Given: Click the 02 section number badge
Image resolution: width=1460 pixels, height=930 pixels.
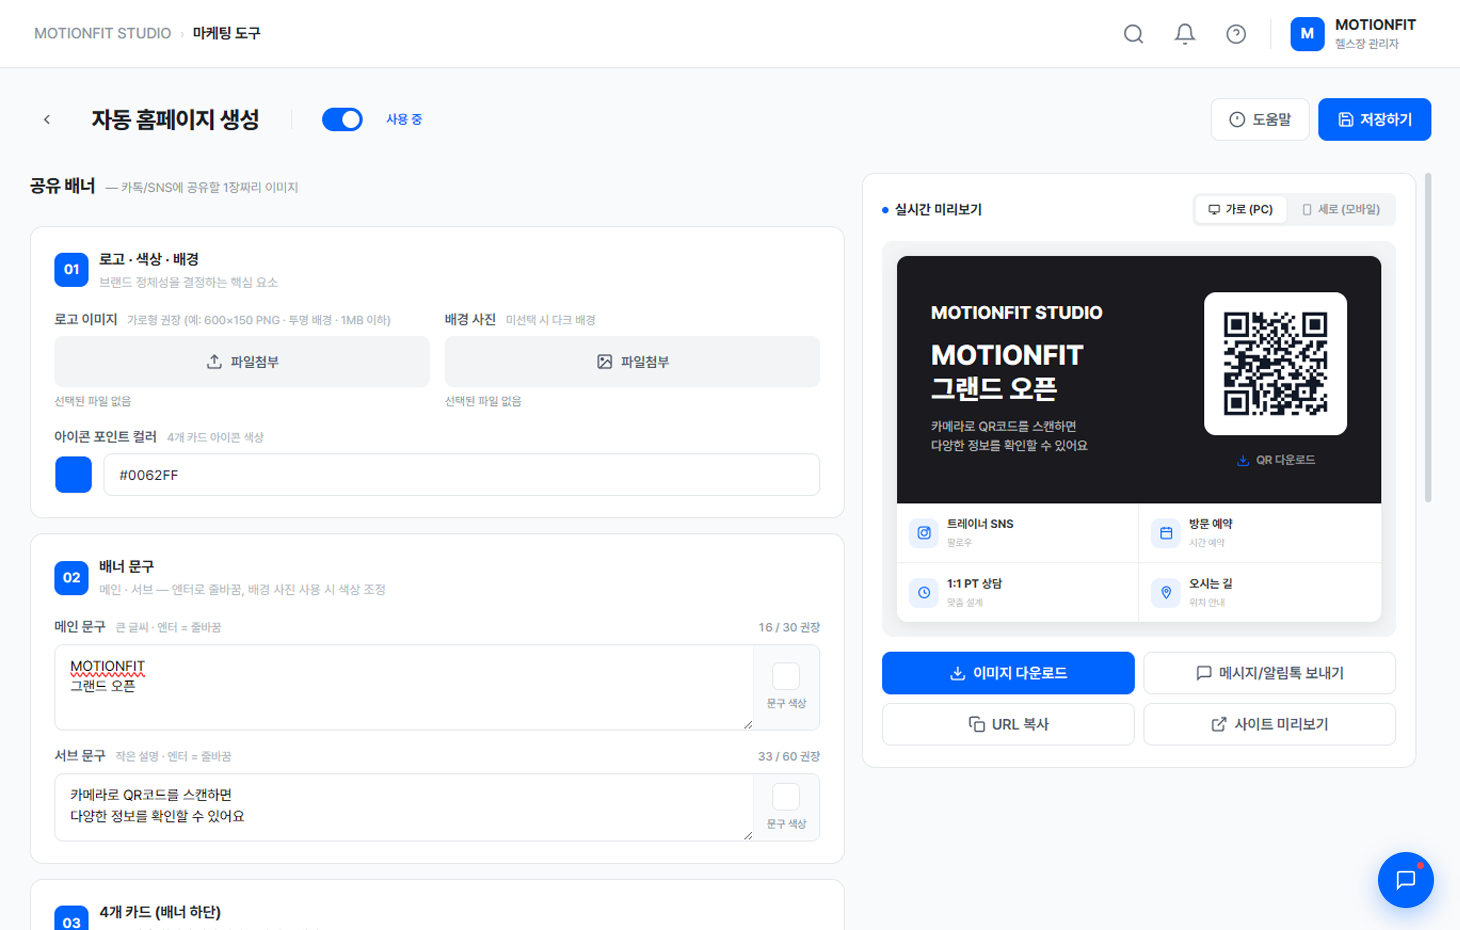Looking at the screenshot, I should tap(71, 577).
